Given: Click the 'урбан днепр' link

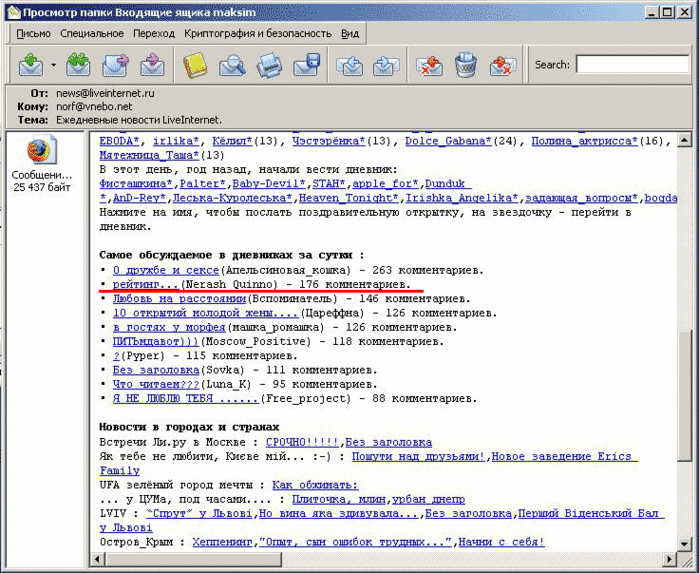Looking at the screenshot, I should pos(428,499).
